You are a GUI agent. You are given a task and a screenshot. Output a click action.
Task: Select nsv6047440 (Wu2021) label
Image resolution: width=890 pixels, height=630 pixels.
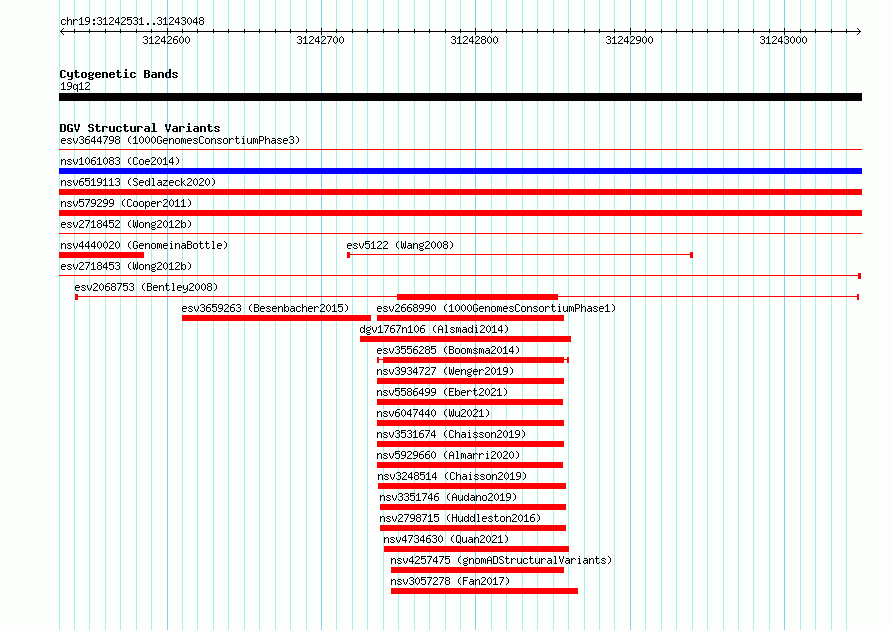433,413
